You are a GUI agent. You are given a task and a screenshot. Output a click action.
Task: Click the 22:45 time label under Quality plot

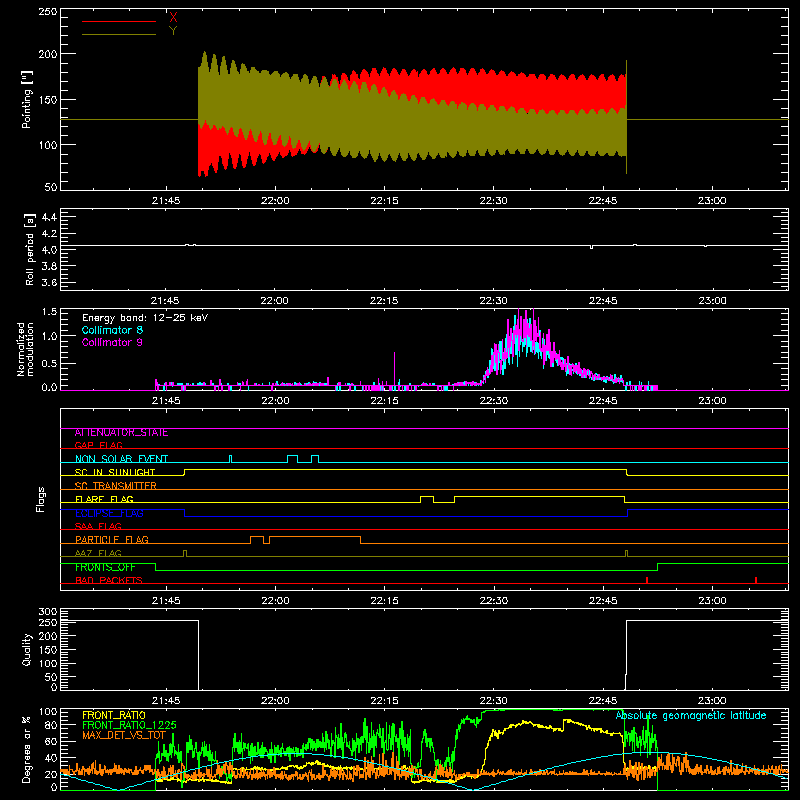pyautogui.click(x=603, y=701)
